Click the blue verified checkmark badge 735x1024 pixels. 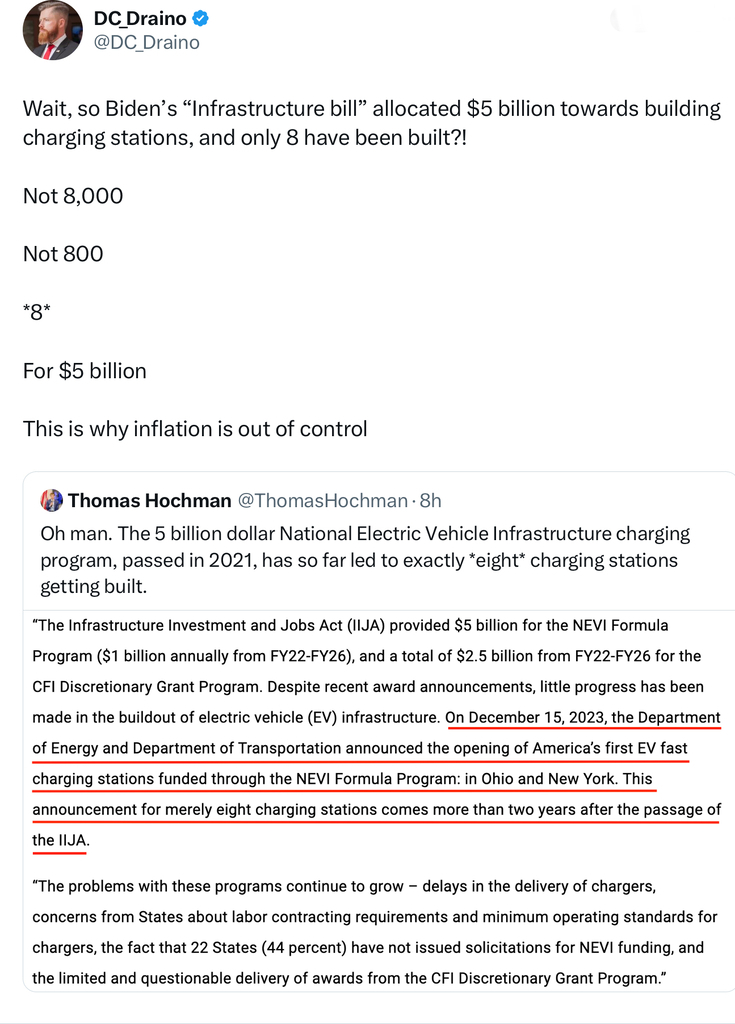(x=200, y=19)
